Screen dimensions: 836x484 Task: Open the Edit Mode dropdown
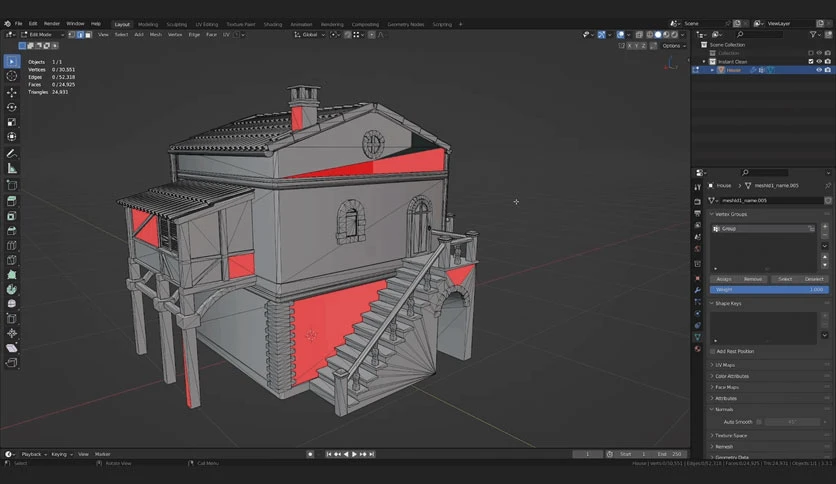(x=43, y=35)
